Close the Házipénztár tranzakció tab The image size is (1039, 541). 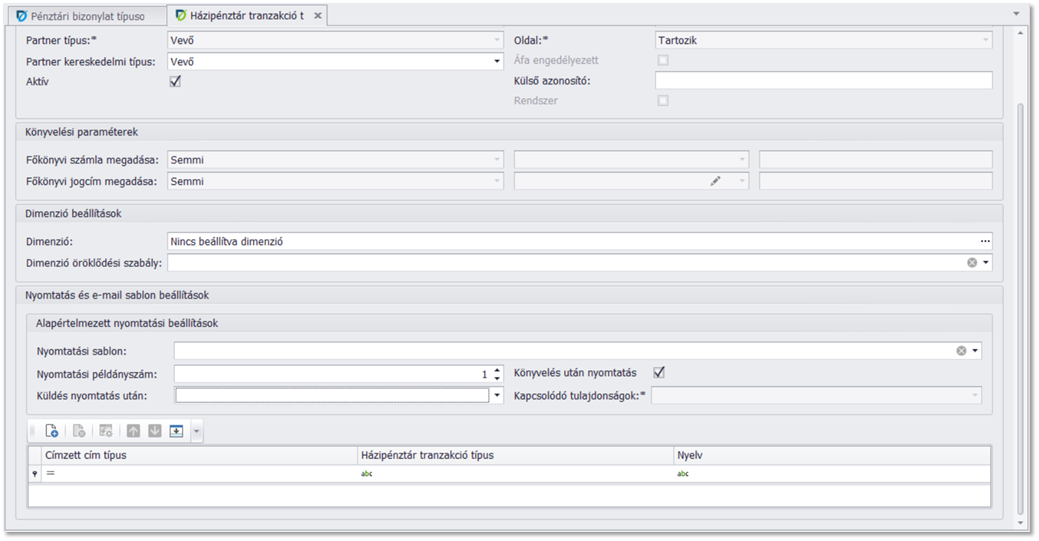tap(318, 16)
